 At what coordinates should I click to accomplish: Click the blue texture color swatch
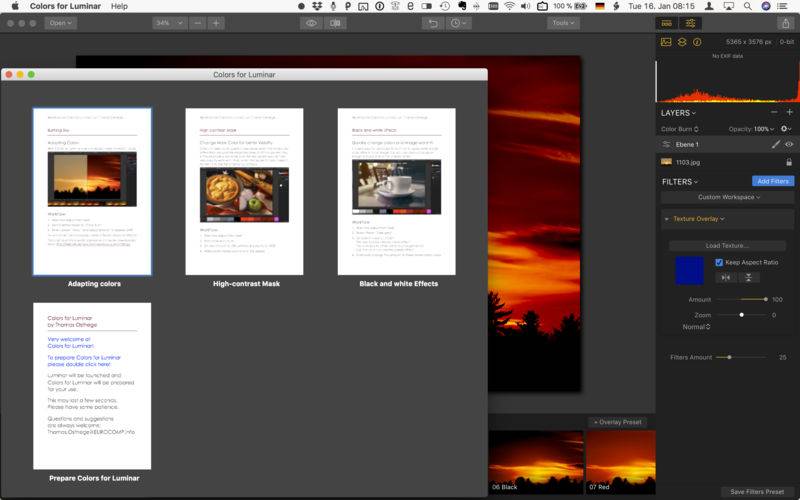[689, 270]
